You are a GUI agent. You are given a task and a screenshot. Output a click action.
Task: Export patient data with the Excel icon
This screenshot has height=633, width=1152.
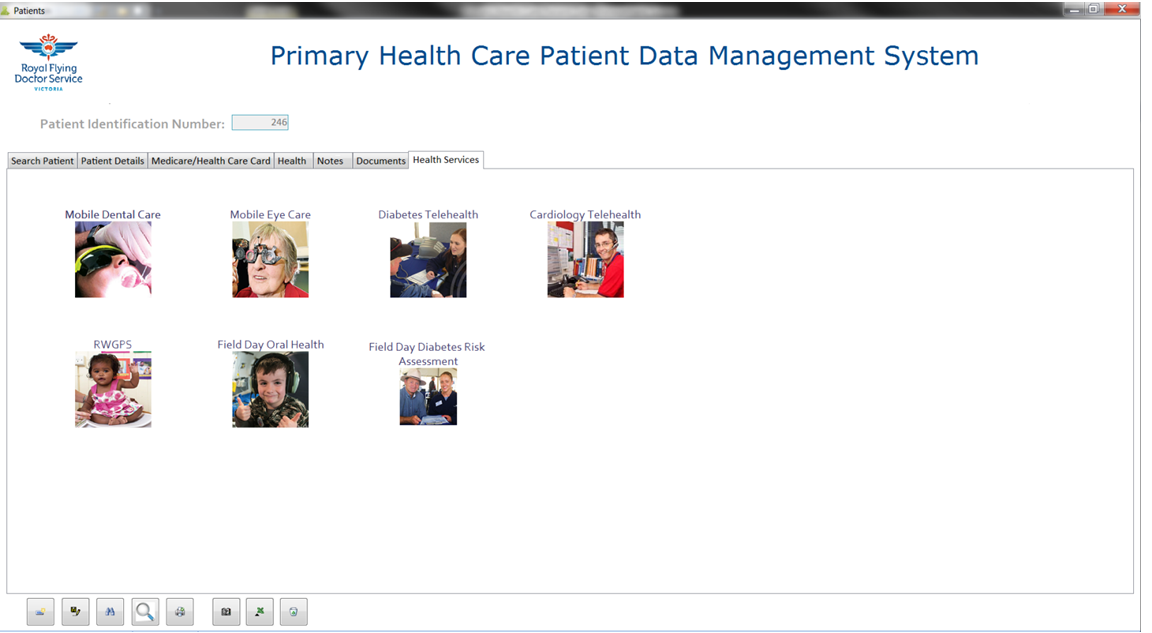click(x=259, y=611)
